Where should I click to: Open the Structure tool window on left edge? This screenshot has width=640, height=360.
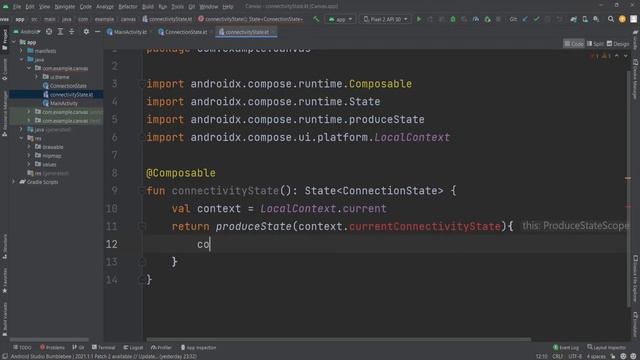4,247
